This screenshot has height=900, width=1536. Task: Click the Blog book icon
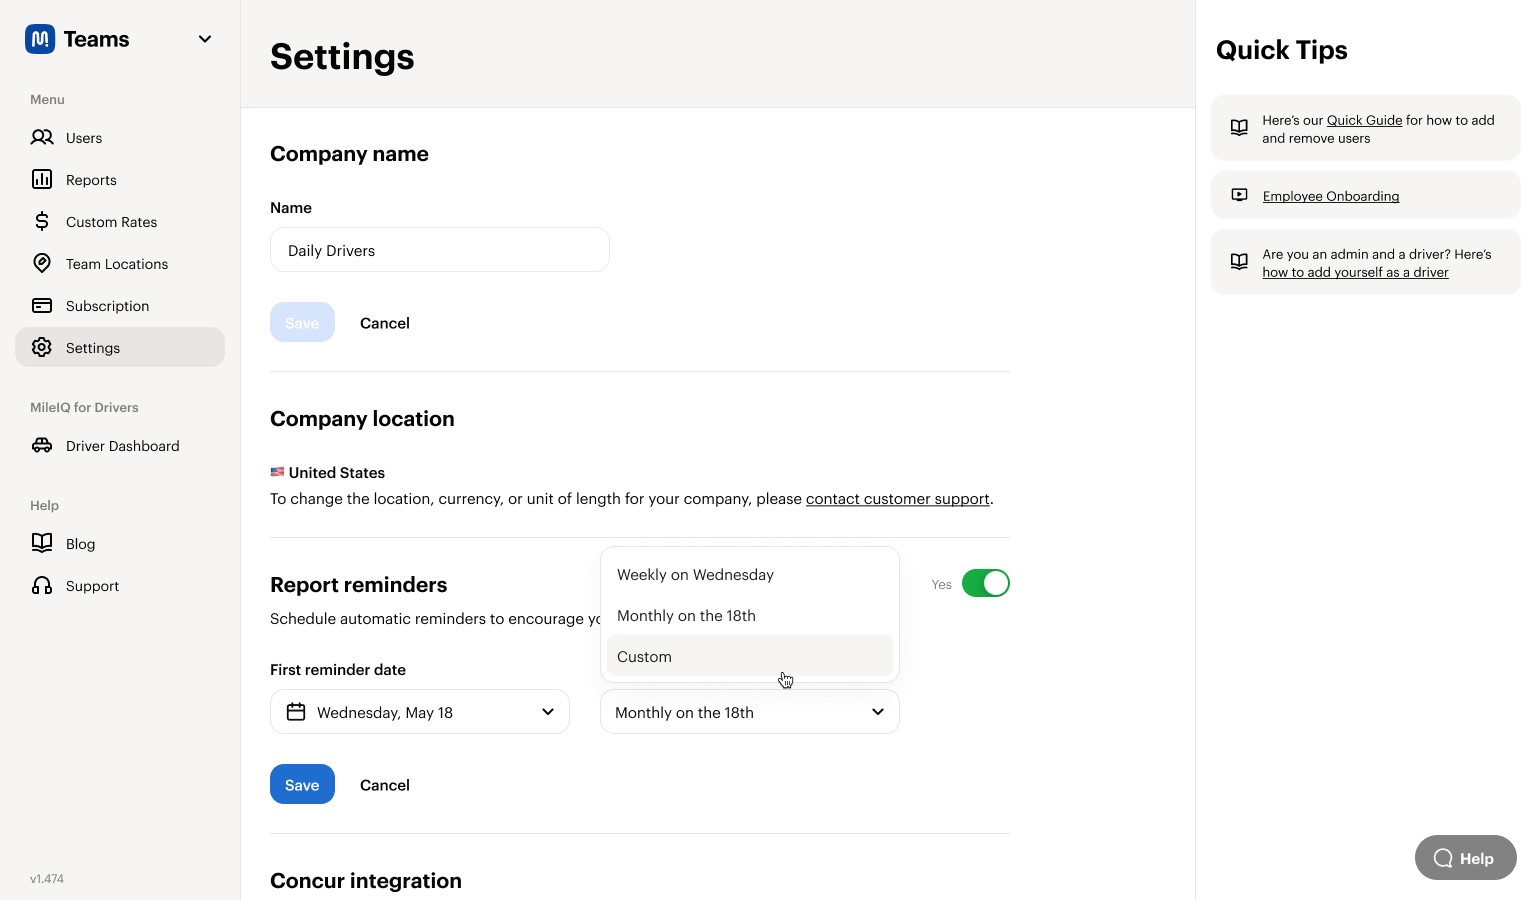(42, 543)
